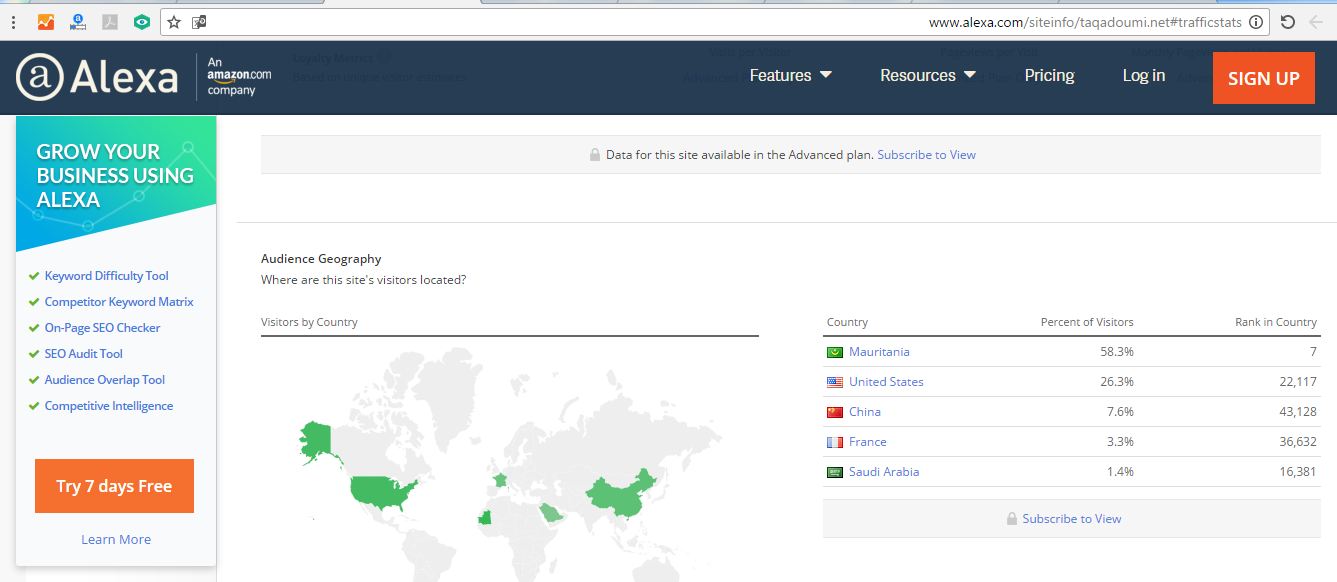The width and height of the screenshot is (1337, 582).
Task: Click the orange Google Analytics extension icon
Action: 46,22
